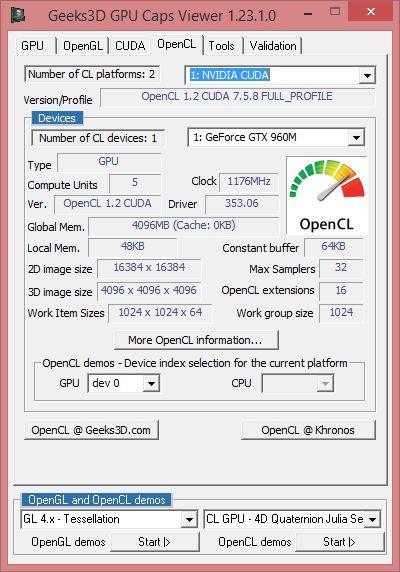Click the Global Mem. value 4096MB
Viewport: 400px width, 572px height.
183,226
